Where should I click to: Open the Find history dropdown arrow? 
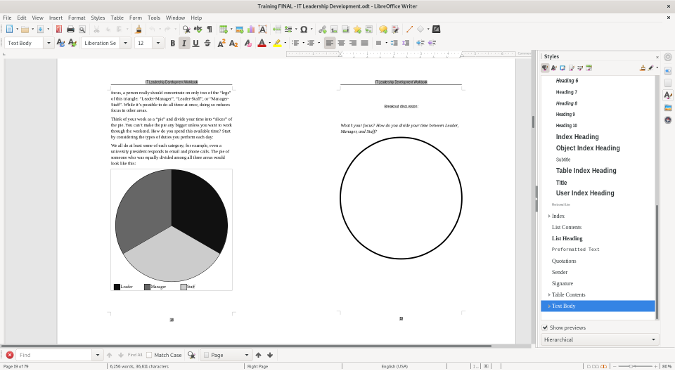(98, 355)
